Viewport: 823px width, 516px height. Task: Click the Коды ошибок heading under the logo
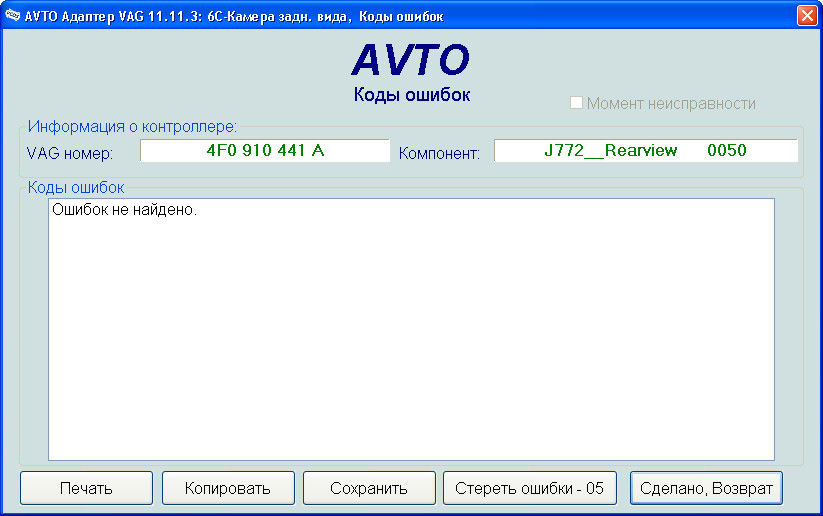[411, 95]
